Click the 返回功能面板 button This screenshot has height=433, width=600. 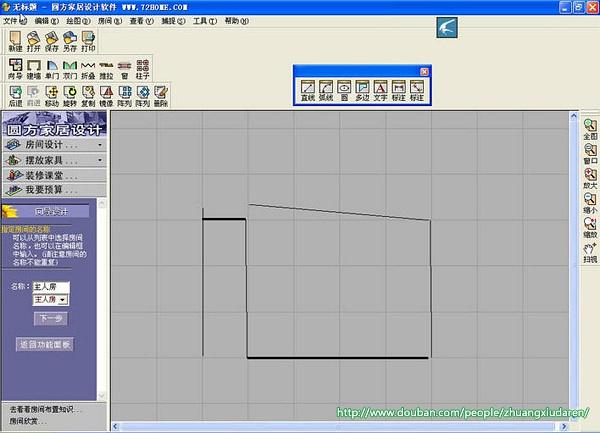click(46, 344)
